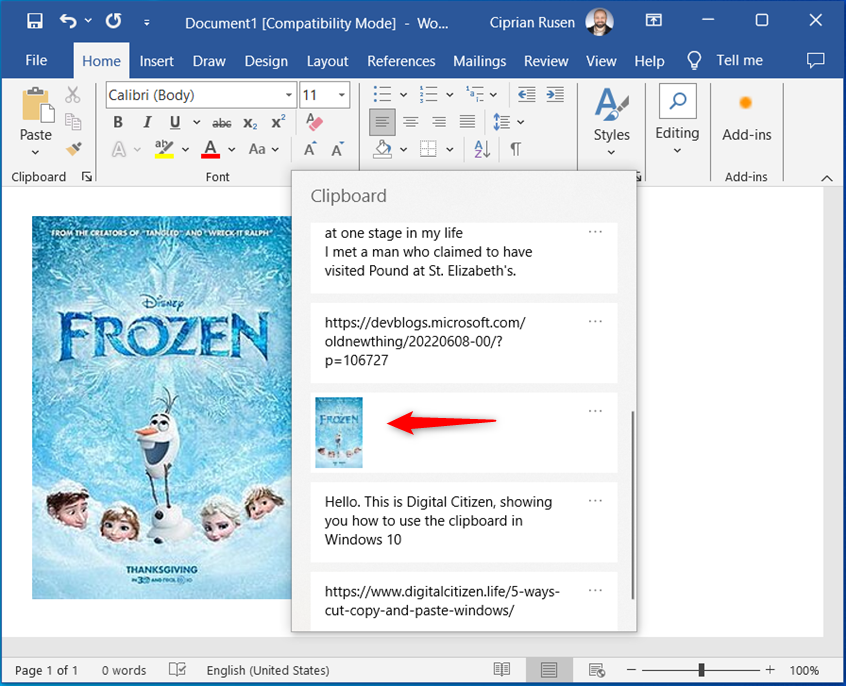The image size is (846, 686).
Task: Open the Paste button
Action: pyautogui.click(x=36, y=121)
